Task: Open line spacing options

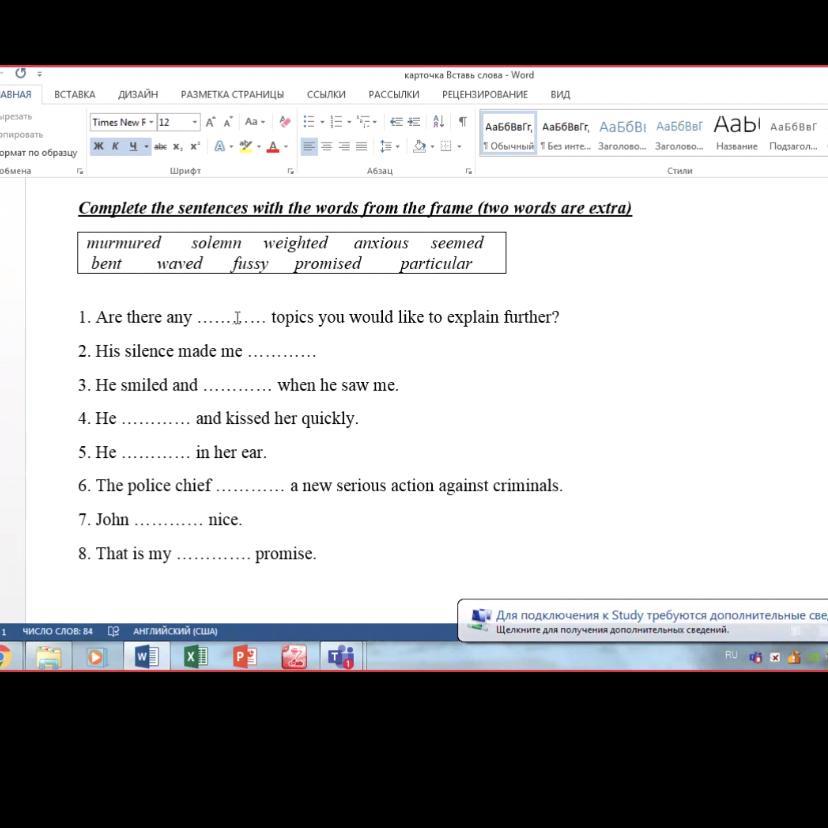Action: (x=386, y=146)
